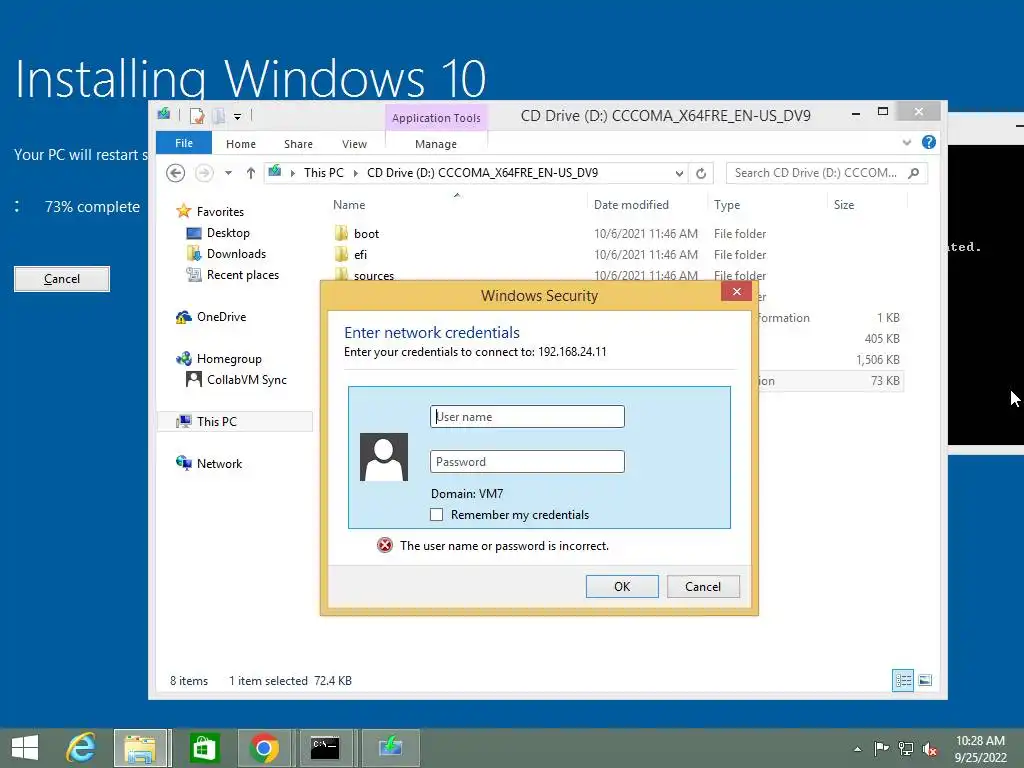
Task: Refresh the CD Drive folder view
Action: tap(701, 174)
